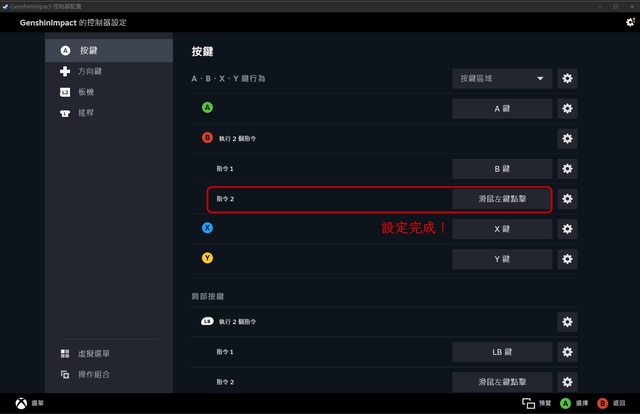The width and height of the screenshot is (640, 414).
Task: Open gear settings for B button's 指令 1
Action: pos(567,169)
